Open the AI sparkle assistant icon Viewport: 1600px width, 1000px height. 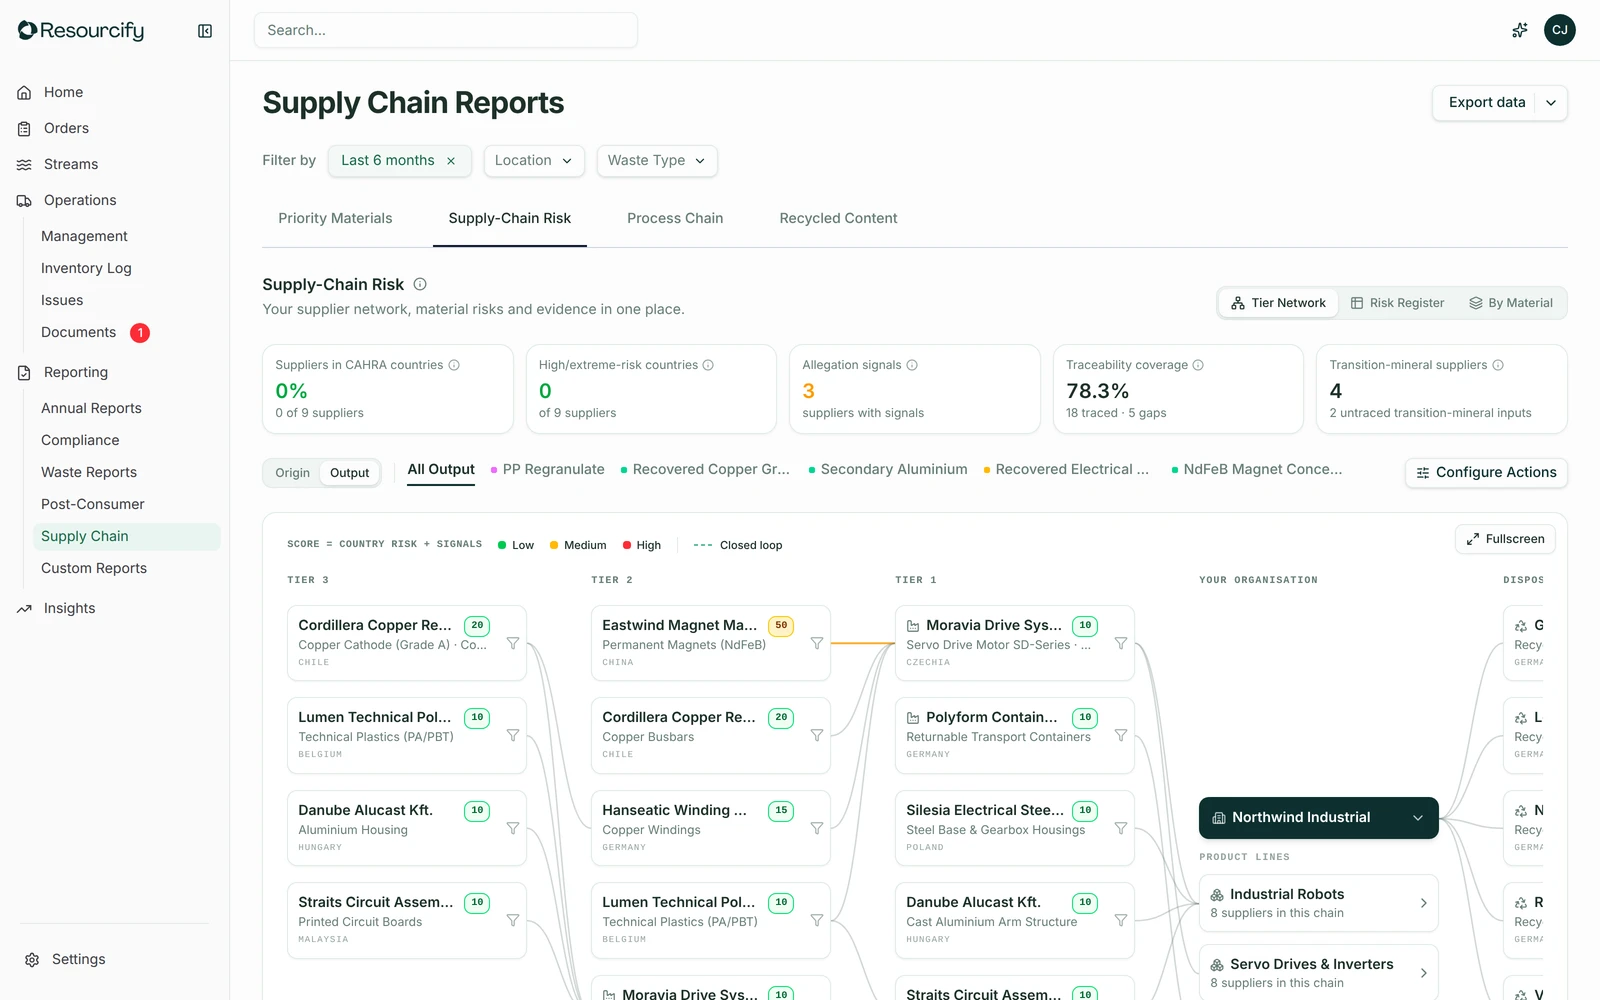[1519, 30]
